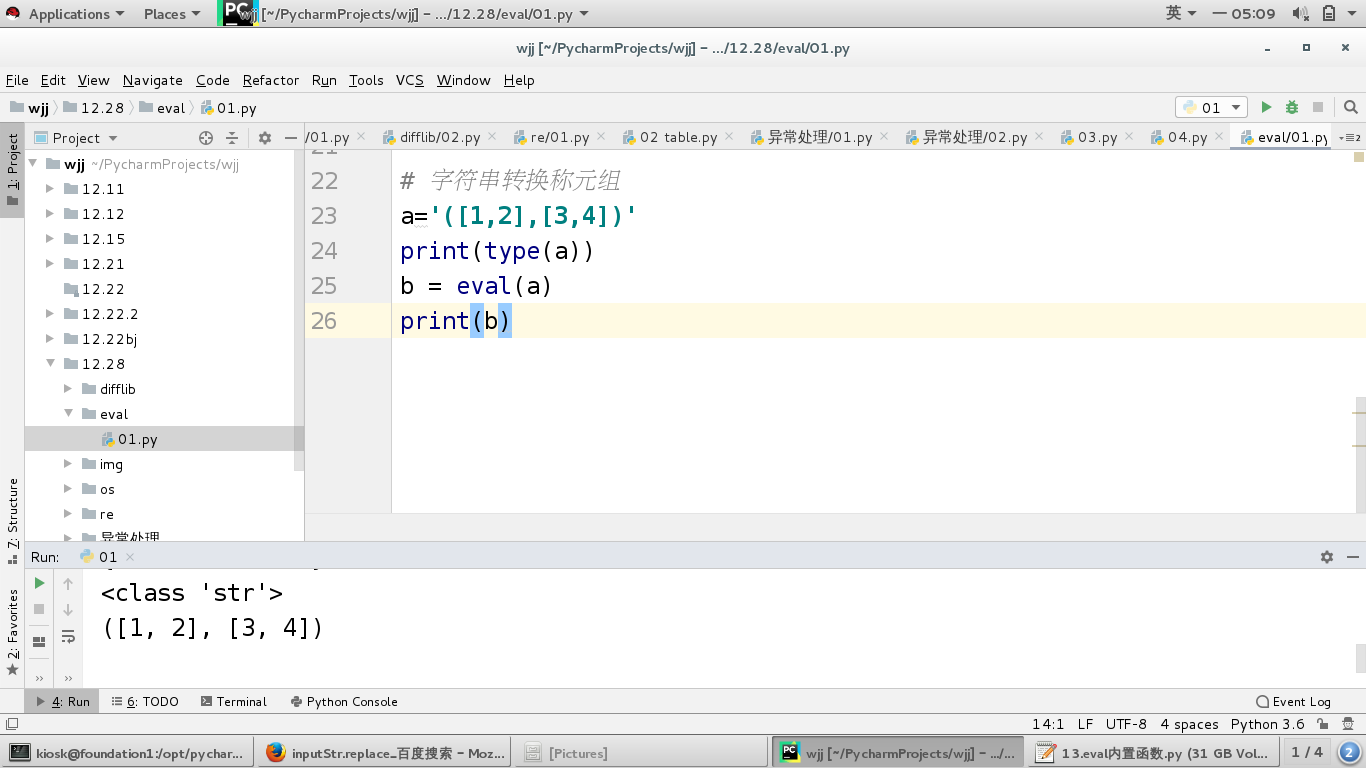
Task: Toggle soft-wrap in Run output
Action: click(68, 636)
